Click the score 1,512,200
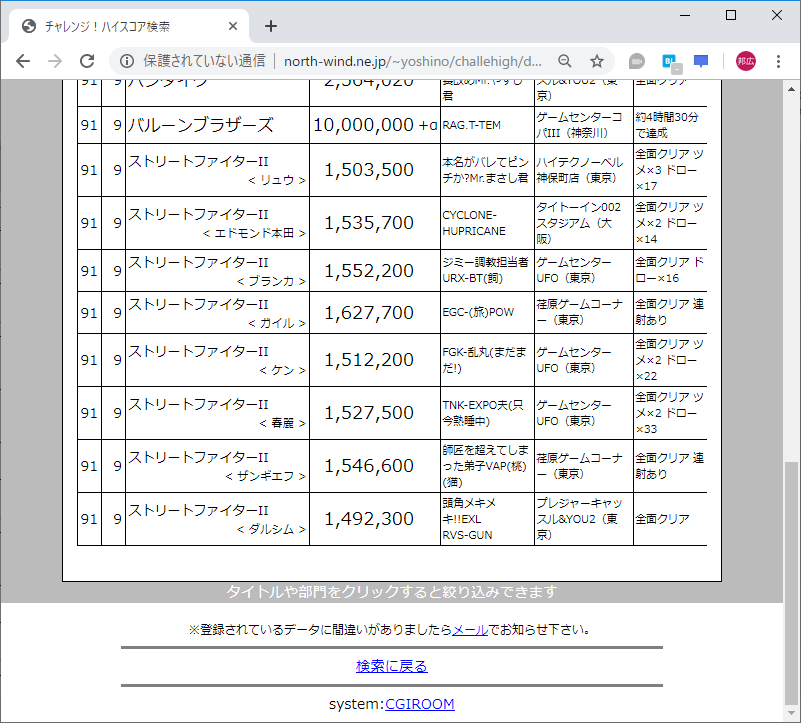Screen dimensions: 801x723 [369, 360]
